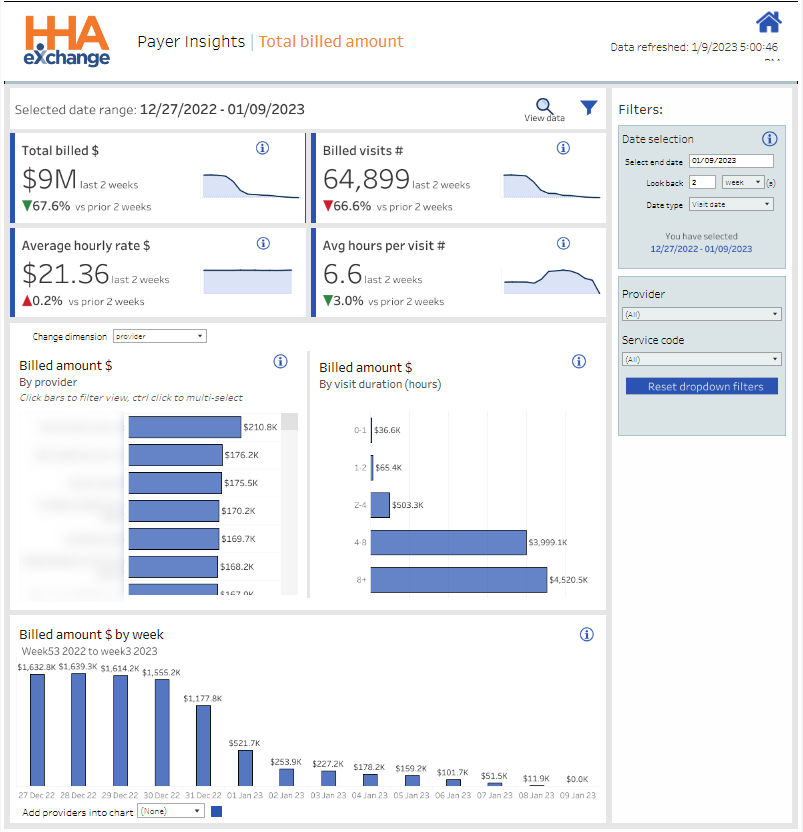Open the info icon on Total billed $
Screen dimensions: 803x832
[x=263, y=148]
